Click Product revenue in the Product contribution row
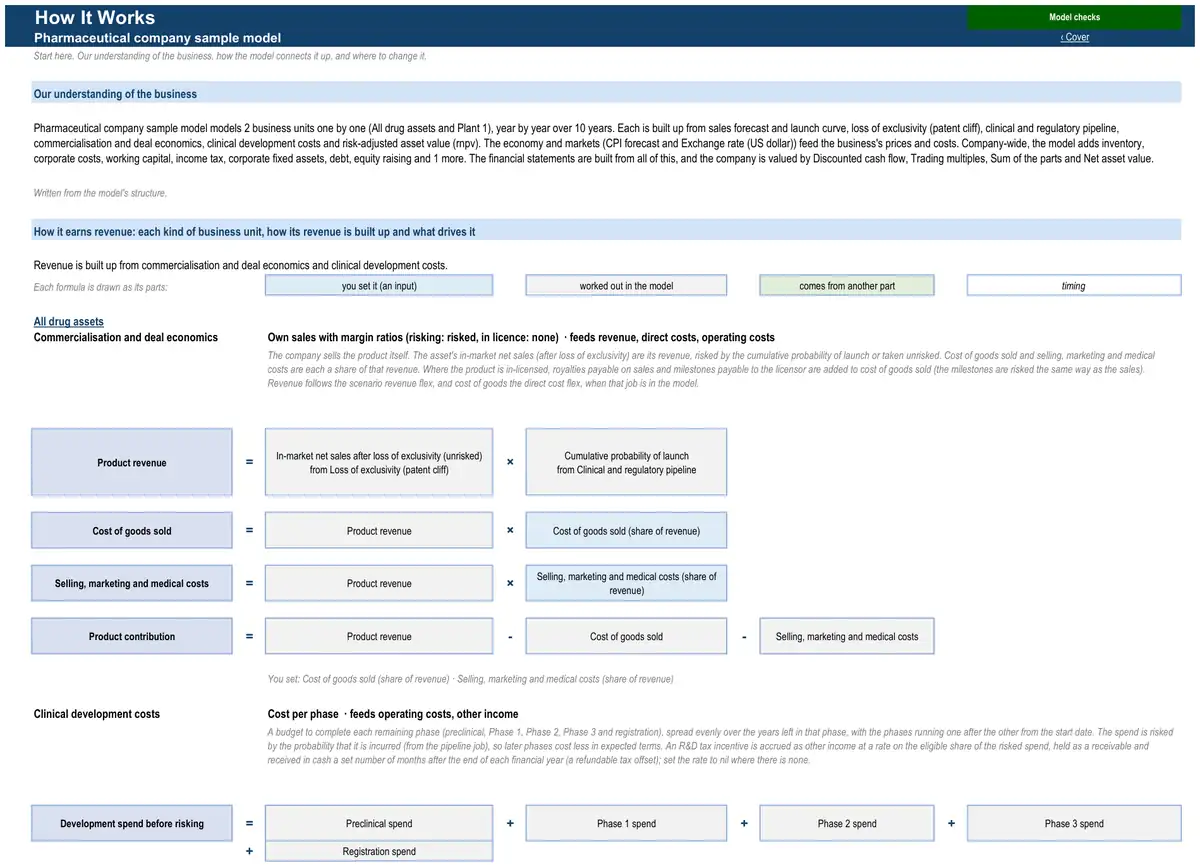1200x867 pixels. pos(379,636)
